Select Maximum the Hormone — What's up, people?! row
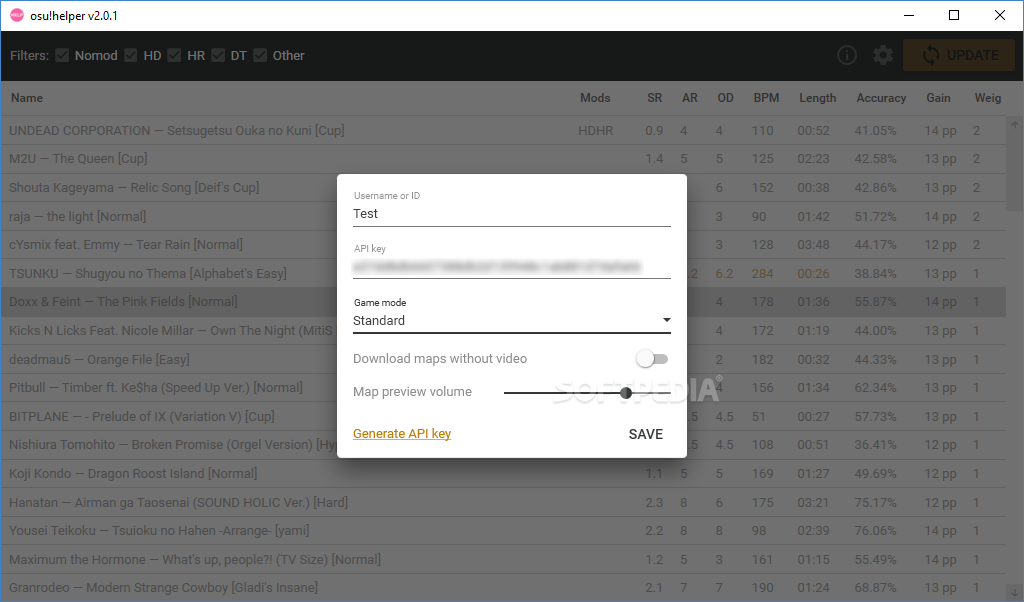The height and width of the screenshot is (602, 1024). 503,560
